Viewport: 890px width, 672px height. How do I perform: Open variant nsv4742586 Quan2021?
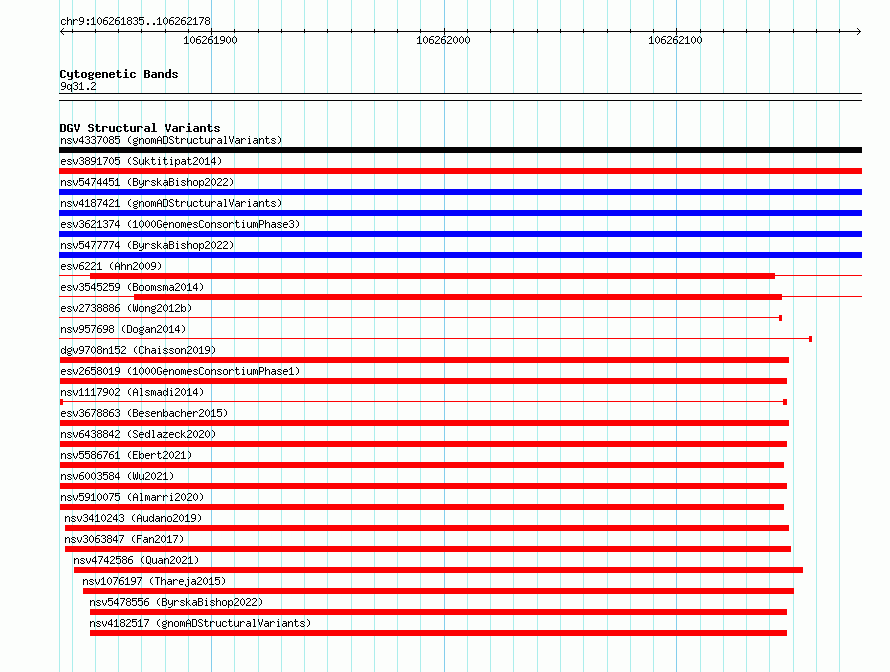click(136, 560)
